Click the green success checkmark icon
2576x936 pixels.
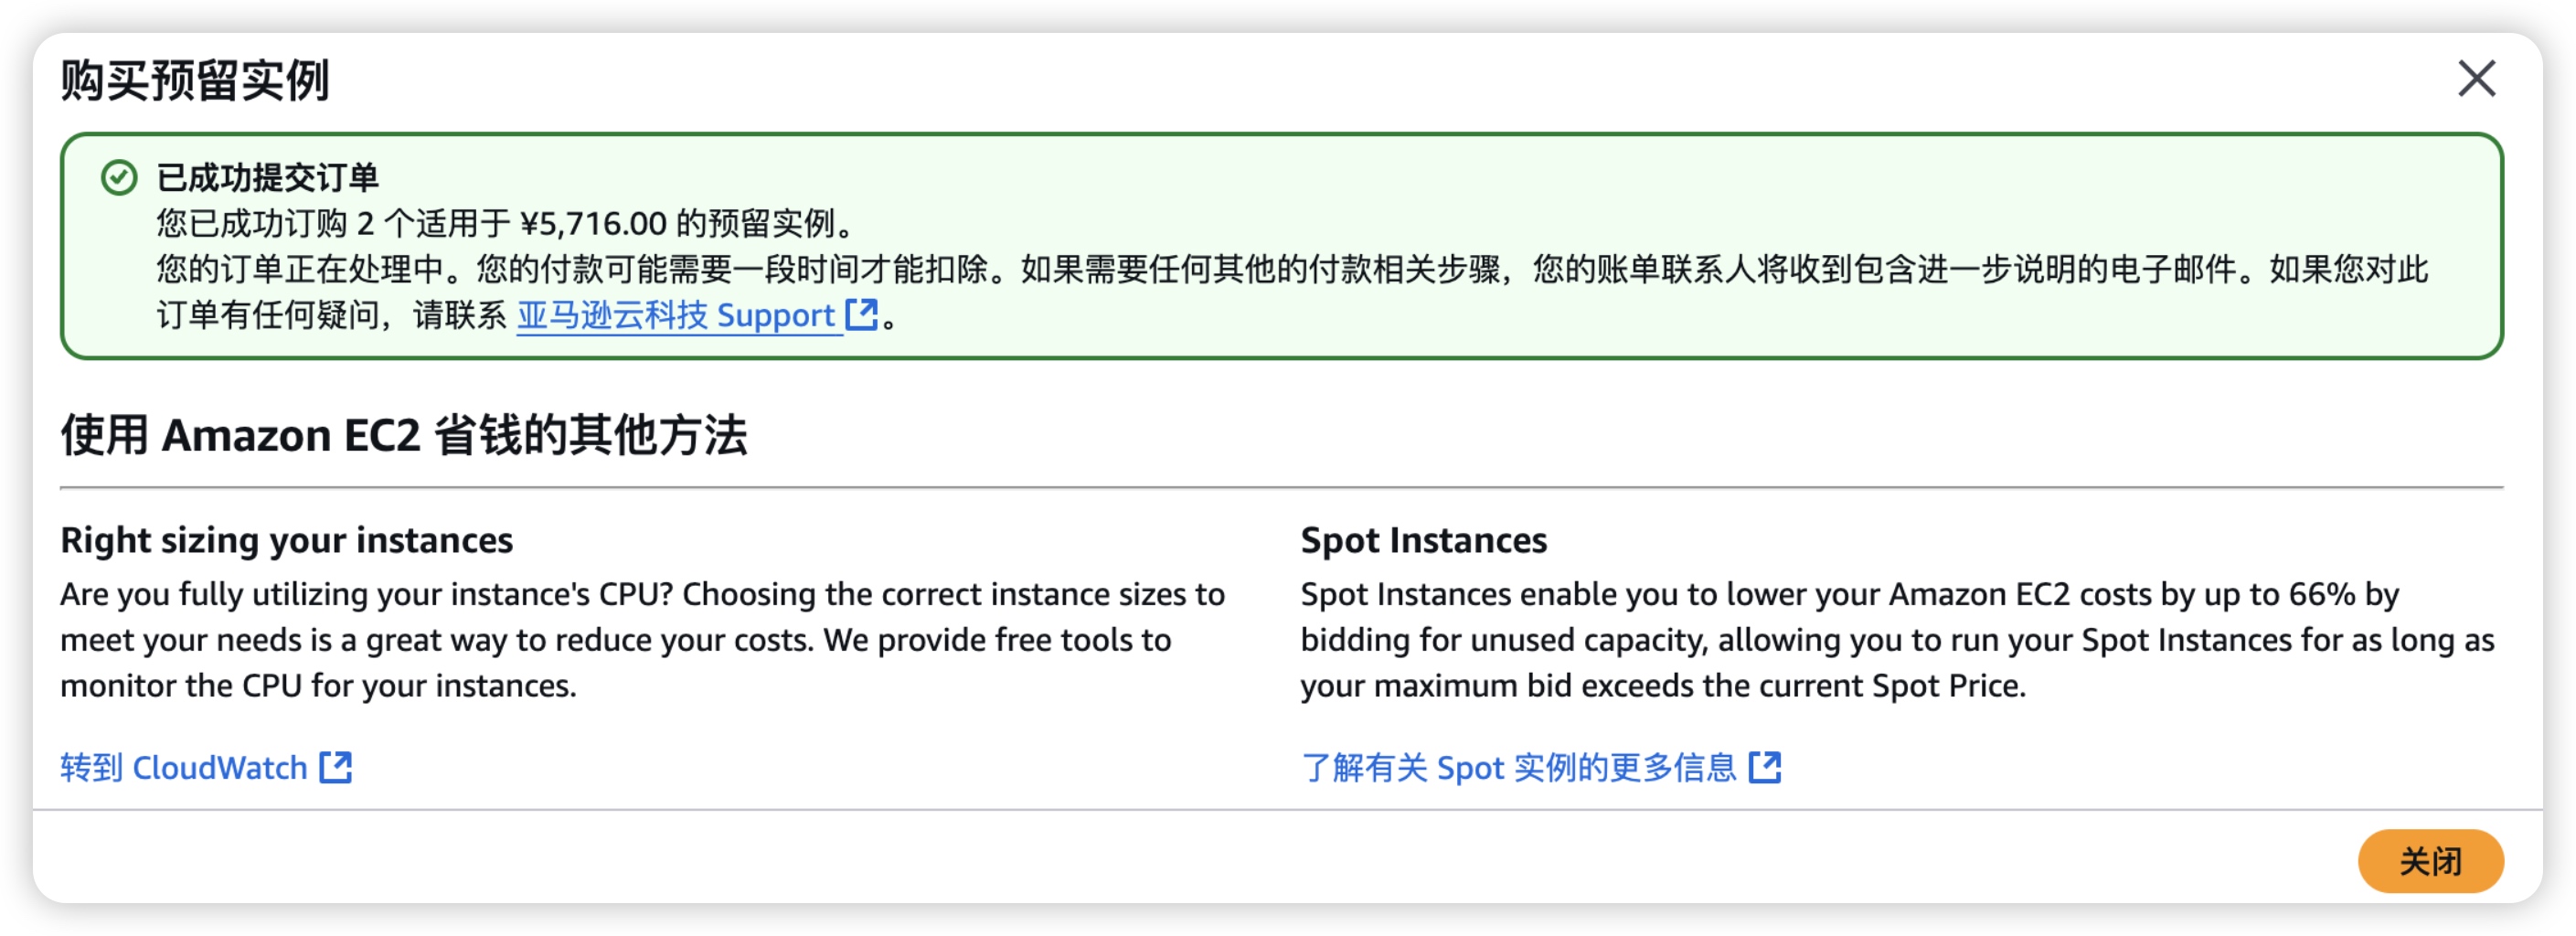point(119,178)
